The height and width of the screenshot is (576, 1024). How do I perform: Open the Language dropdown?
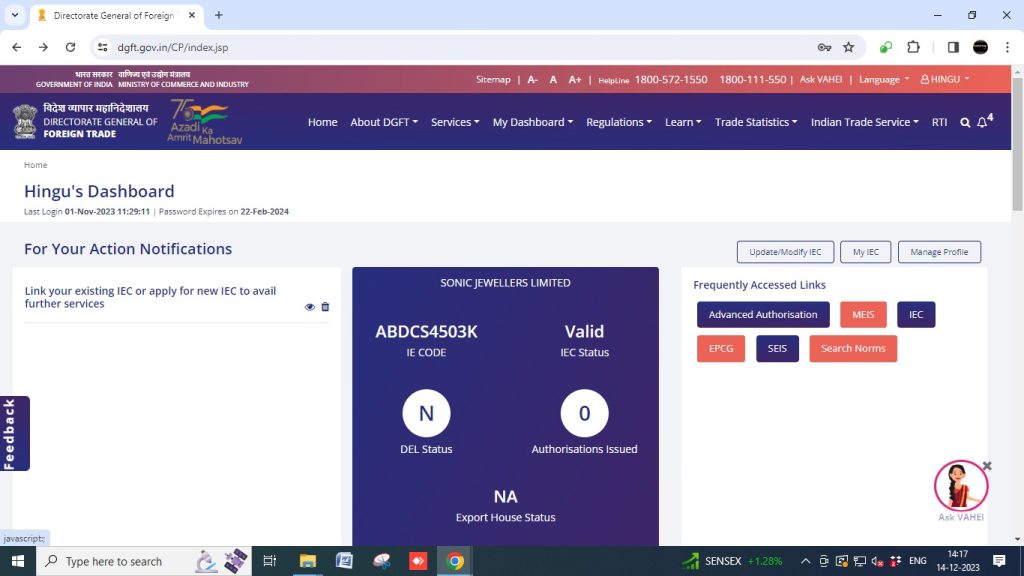pos(884,79)
